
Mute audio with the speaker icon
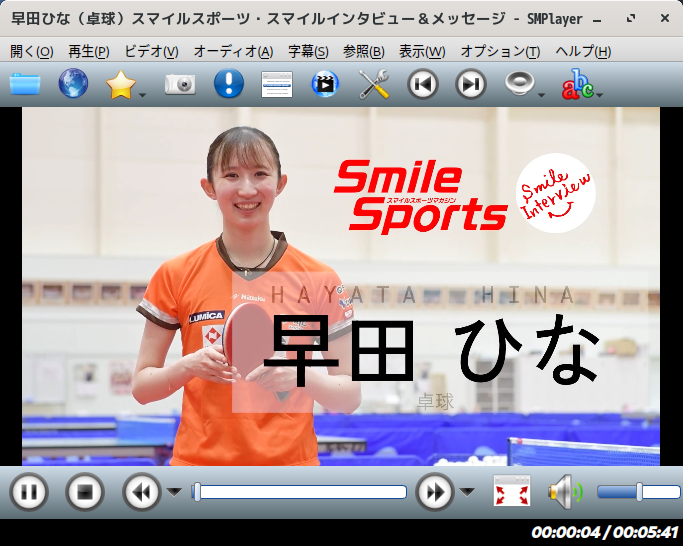pyautogui.click(x=565, y=492)
